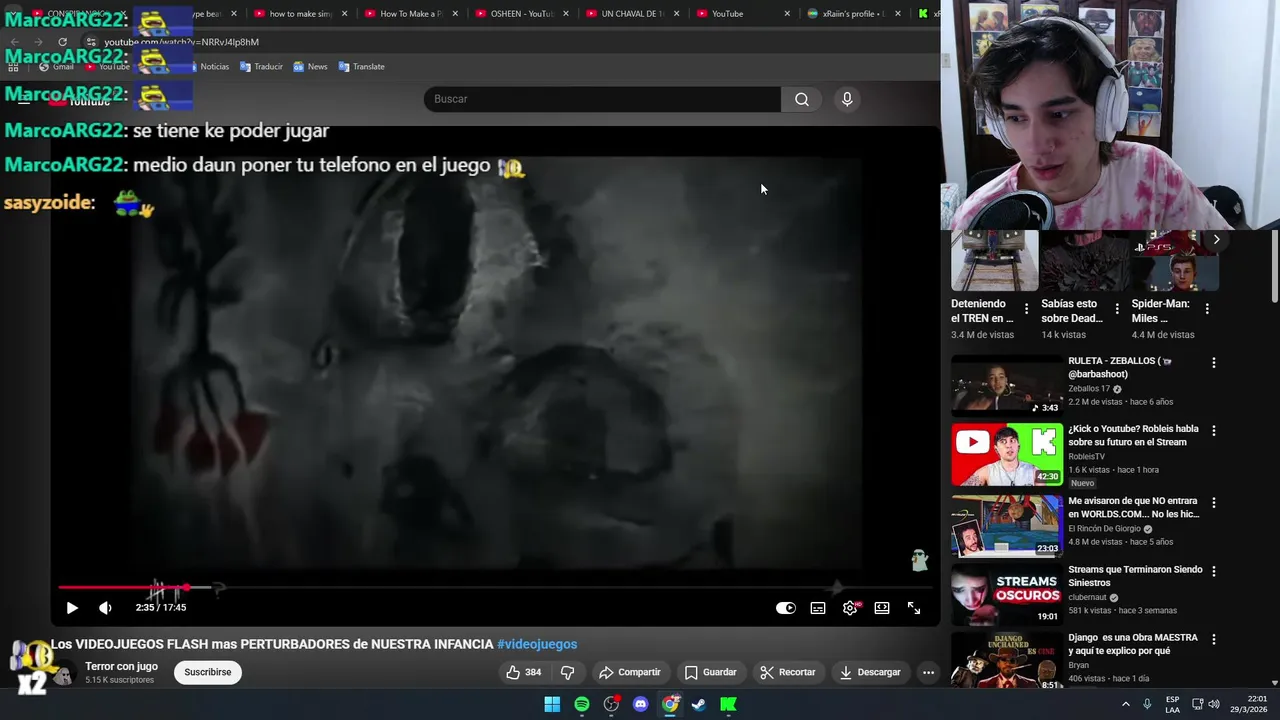Image resolution: width=1280 pixels, height=720 pixels.
Task: Open Steam from the taskbar
Action: [x=699, y=704]
